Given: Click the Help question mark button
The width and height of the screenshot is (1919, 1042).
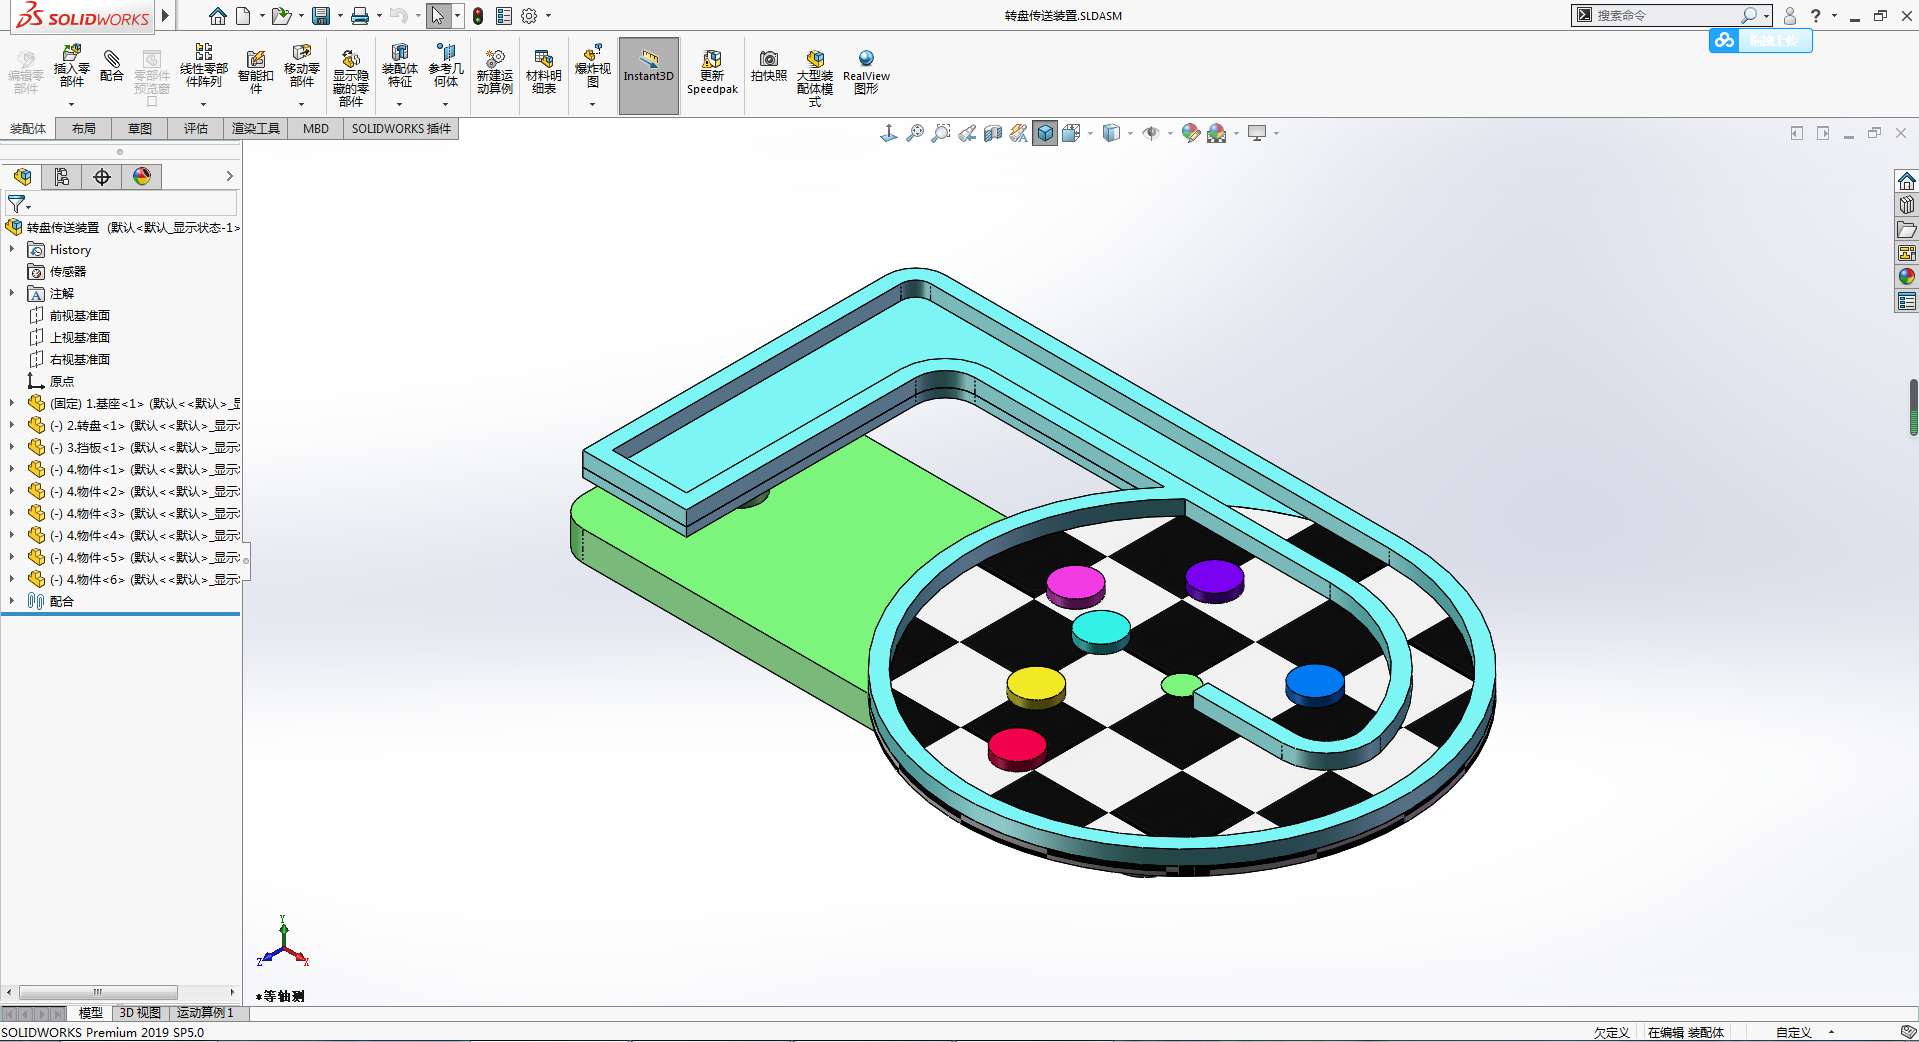Looking at the screenshot, I should pos(1815,15).
